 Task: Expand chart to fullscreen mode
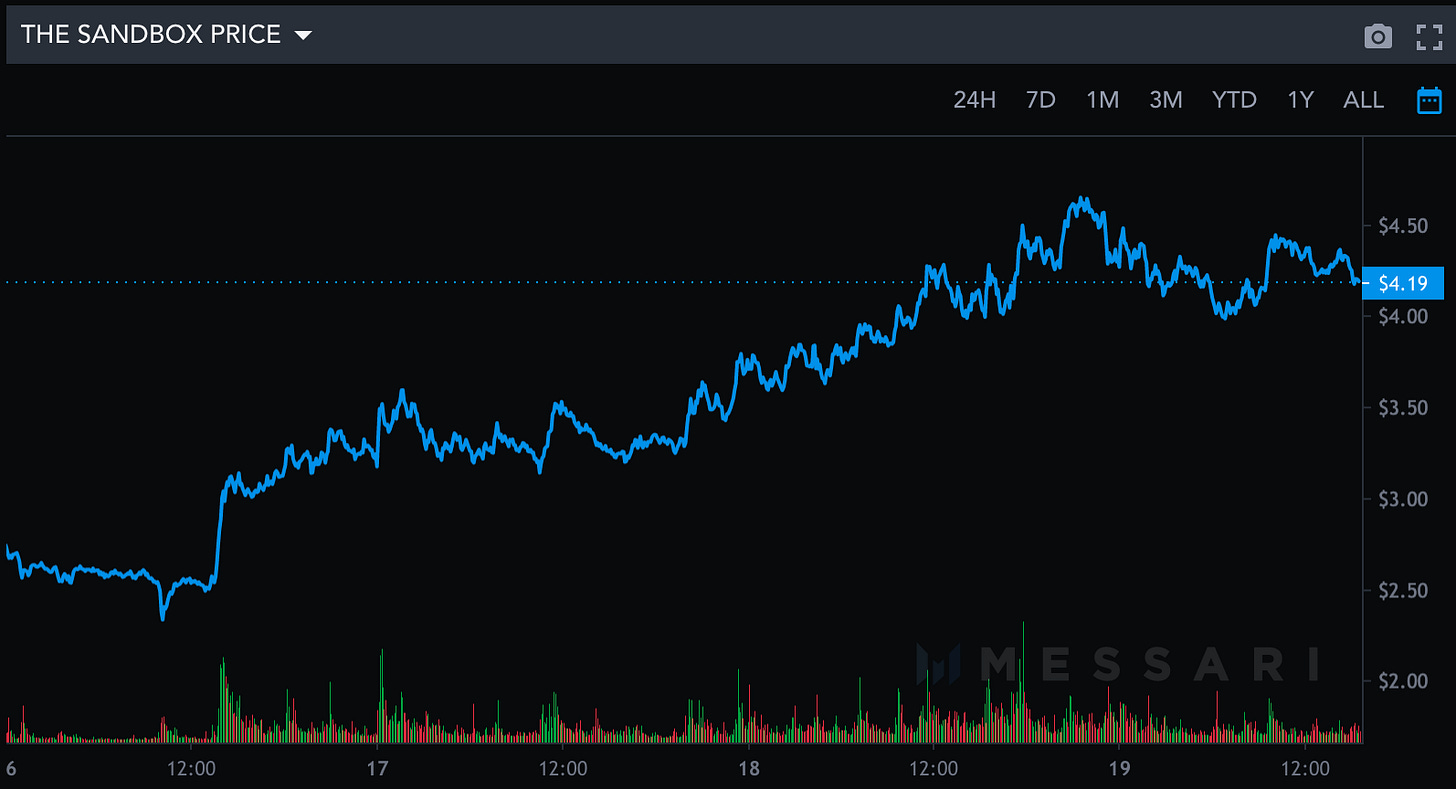tap(1429, 37)
